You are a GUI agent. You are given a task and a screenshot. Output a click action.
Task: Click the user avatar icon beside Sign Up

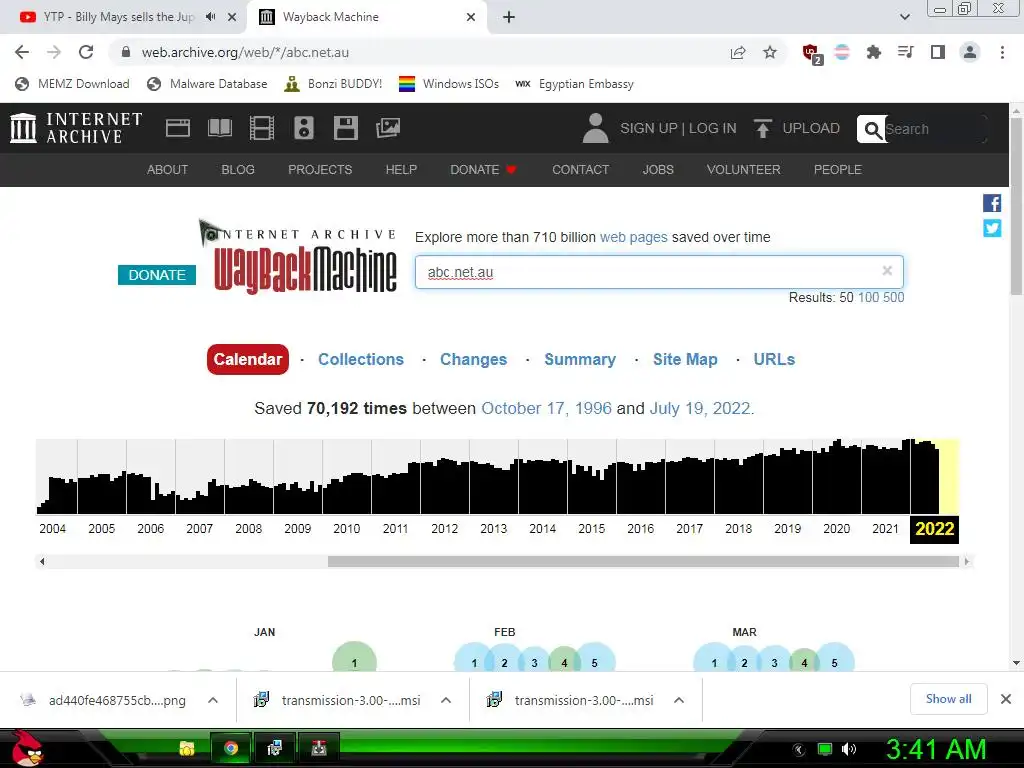click(595, 128)
